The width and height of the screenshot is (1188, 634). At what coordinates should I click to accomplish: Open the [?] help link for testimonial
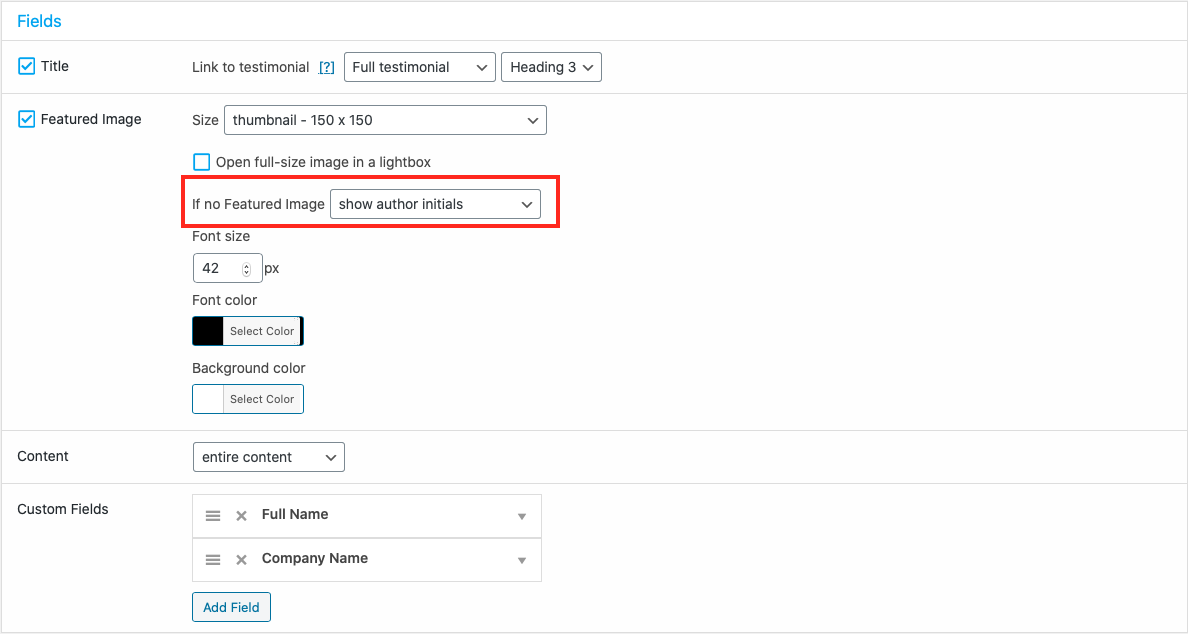tap(326, 68)
